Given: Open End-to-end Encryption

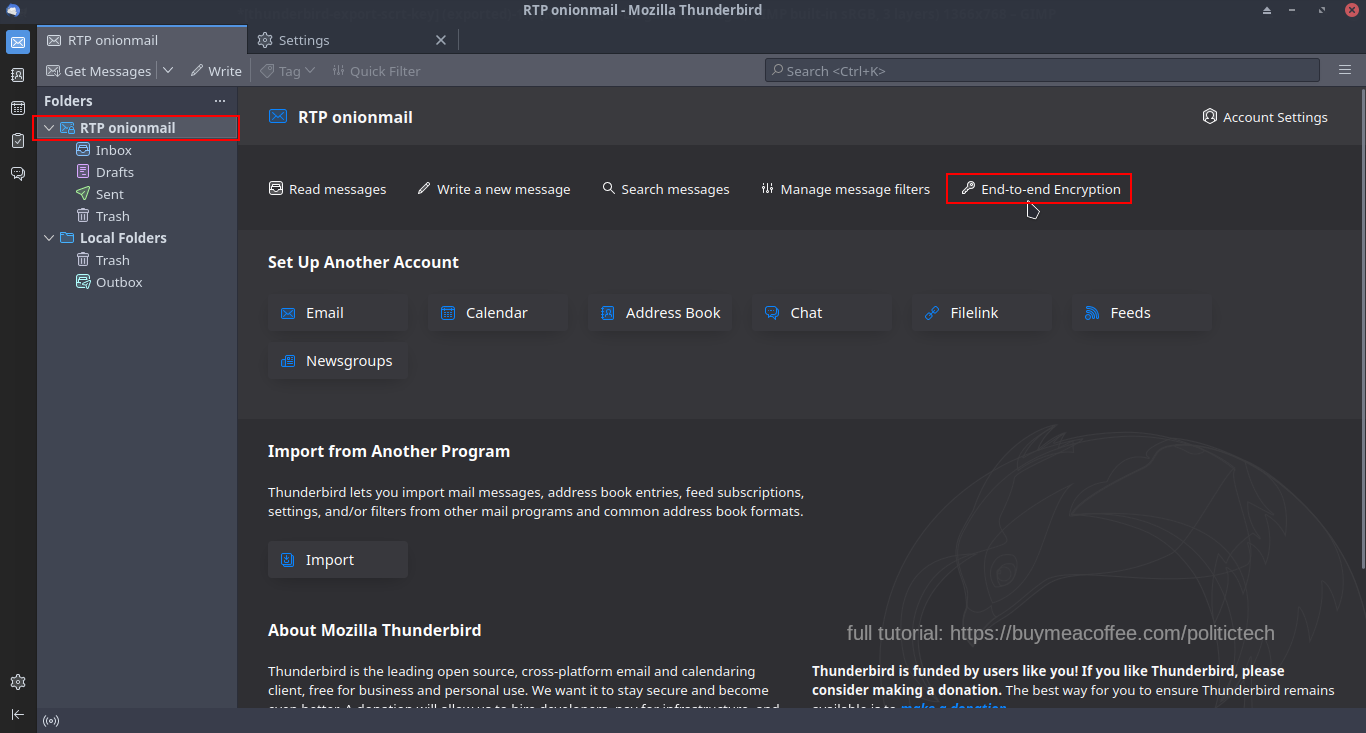Looking at the screenshot, I should click(x=1040, y=189).
